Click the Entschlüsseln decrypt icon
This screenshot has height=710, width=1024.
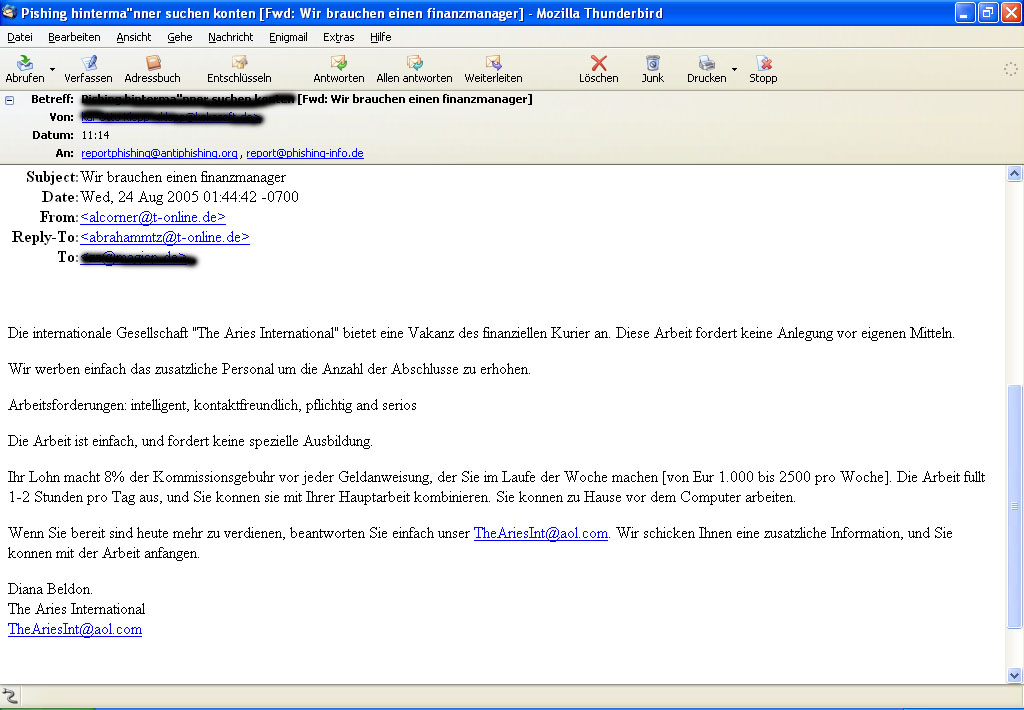coord(240,63)
